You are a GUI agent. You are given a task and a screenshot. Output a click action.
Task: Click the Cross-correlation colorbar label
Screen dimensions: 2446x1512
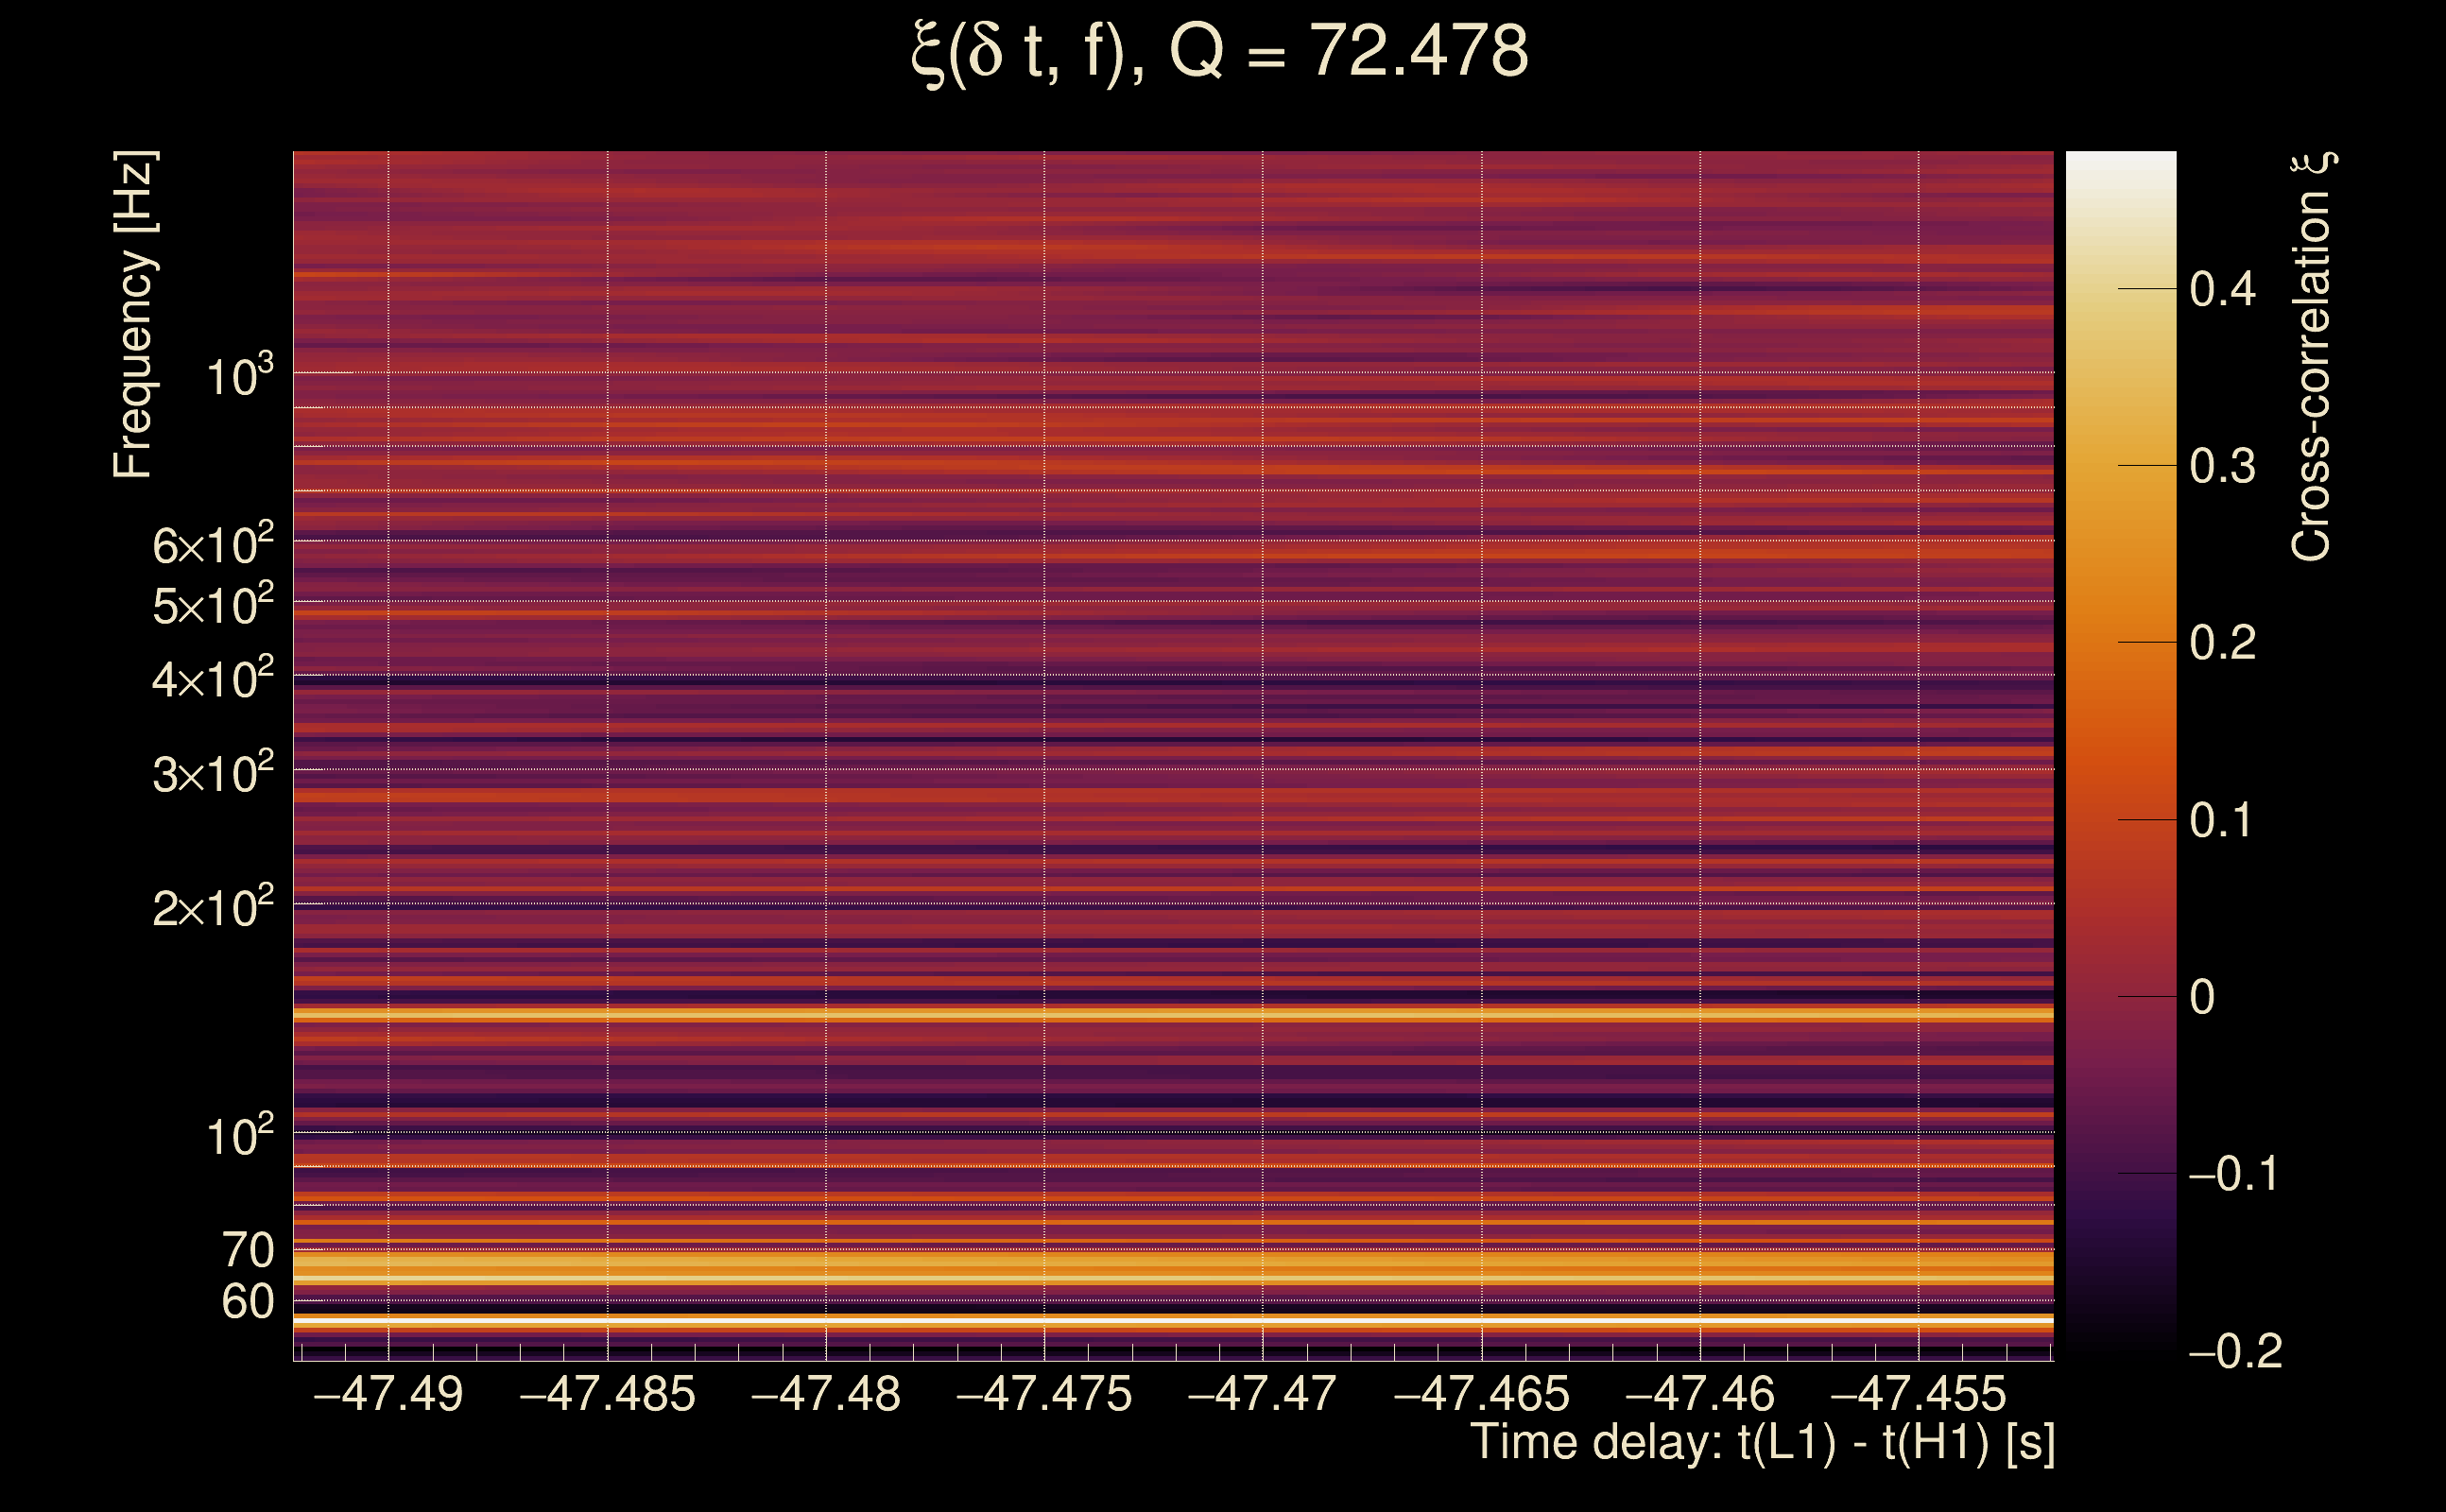point(2312,357)
